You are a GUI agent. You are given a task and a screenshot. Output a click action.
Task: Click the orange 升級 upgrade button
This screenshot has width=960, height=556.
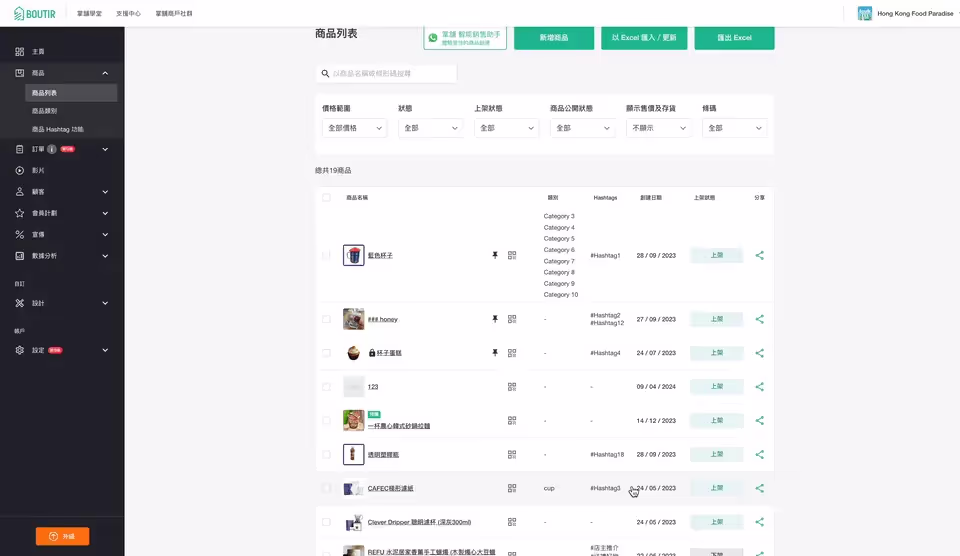pyautogui.click(x=62, y=536)
